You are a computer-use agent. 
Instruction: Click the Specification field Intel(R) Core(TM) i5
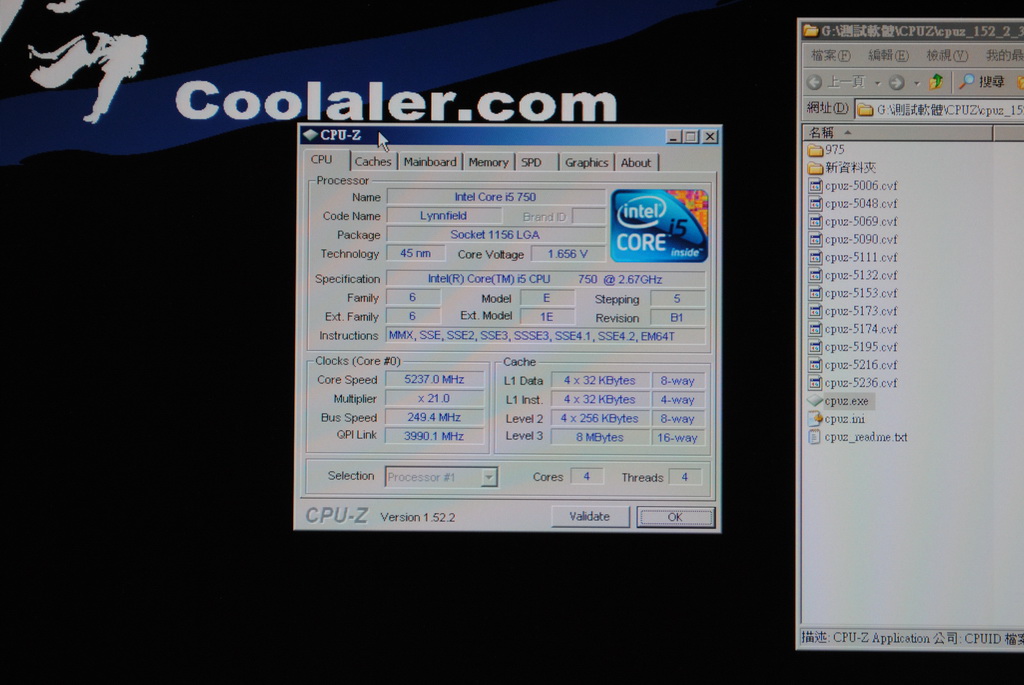click(545, 279)
